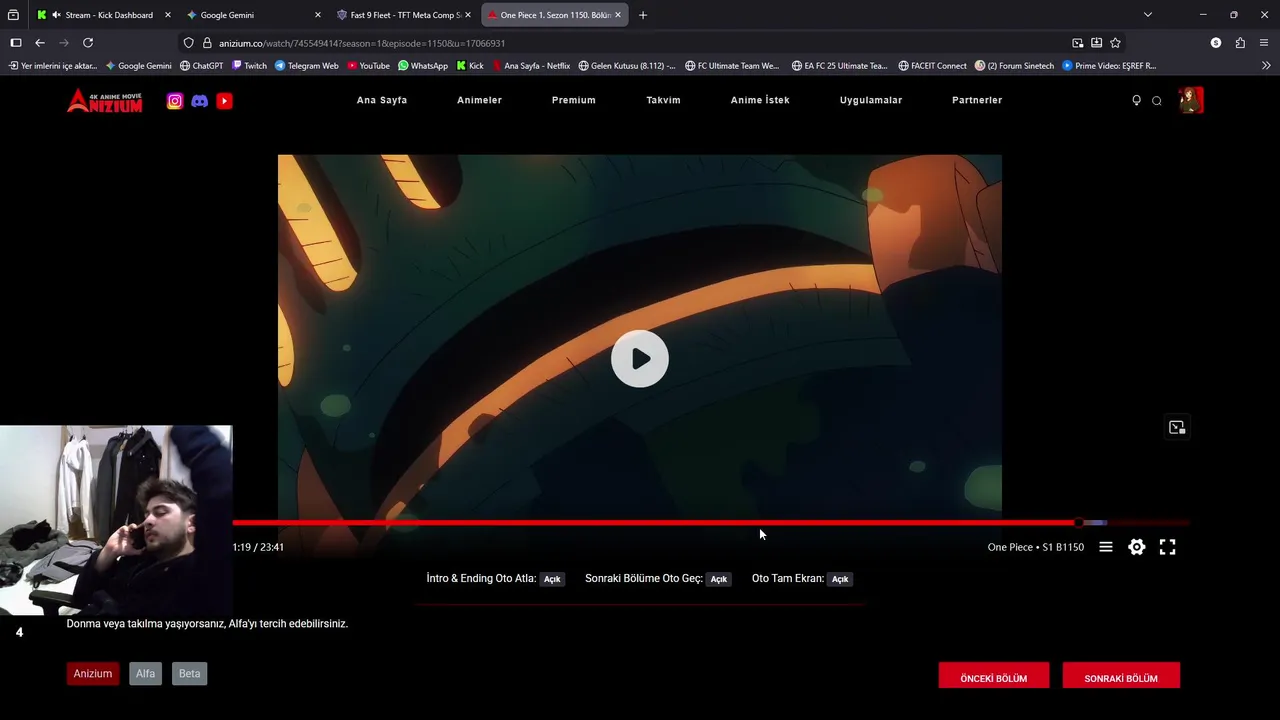
Task: Go to Ana Sayfa menu
Action: (x=382, y=100)
